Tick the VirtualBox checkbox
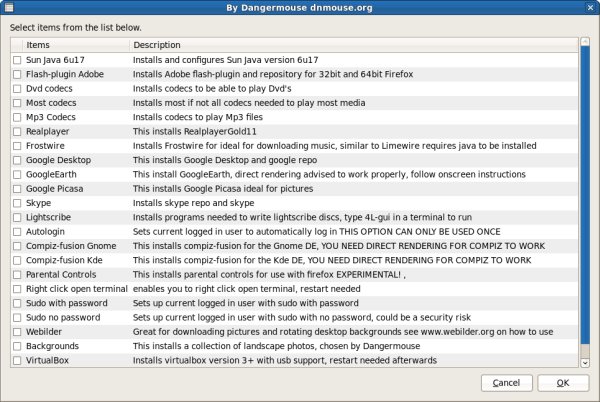This screenshot has height=402, width=600. (x=17, y=358)
